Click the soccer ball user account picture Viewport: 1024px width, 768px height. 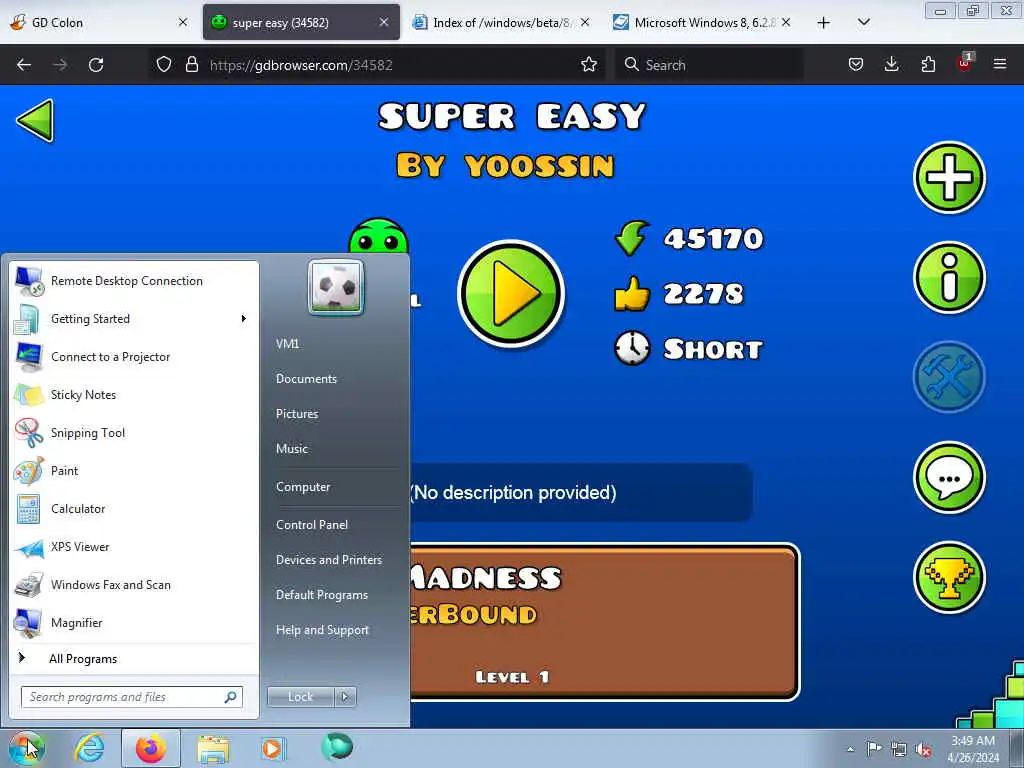pyautogui.click(x=336, y=287)
